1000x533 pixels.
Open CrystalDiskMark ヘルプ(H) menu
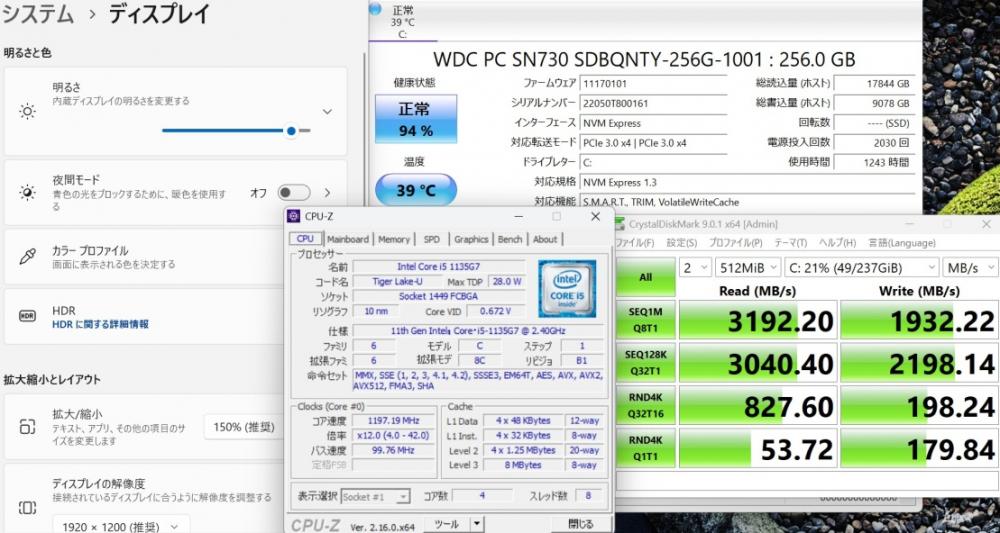(x=837, y=243)
